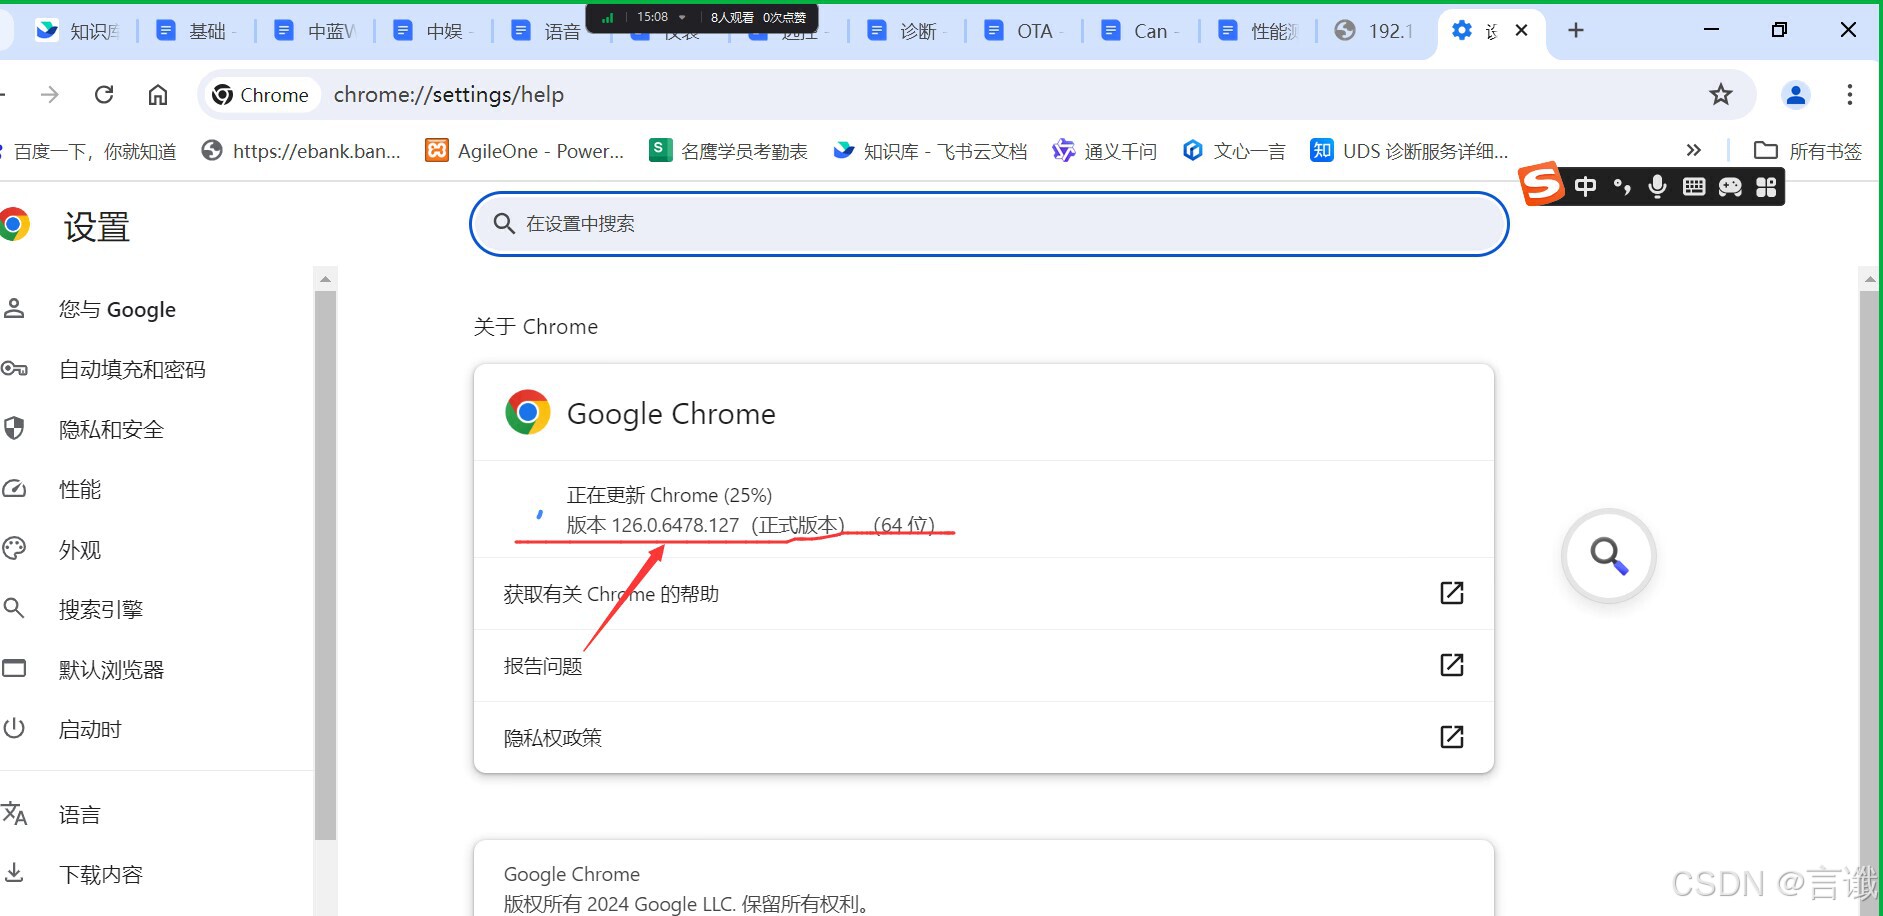The height and width of the screenshot is (916, 1883).
Task: Open Chrome's three-dot menu
Action: pos(1850,95)
